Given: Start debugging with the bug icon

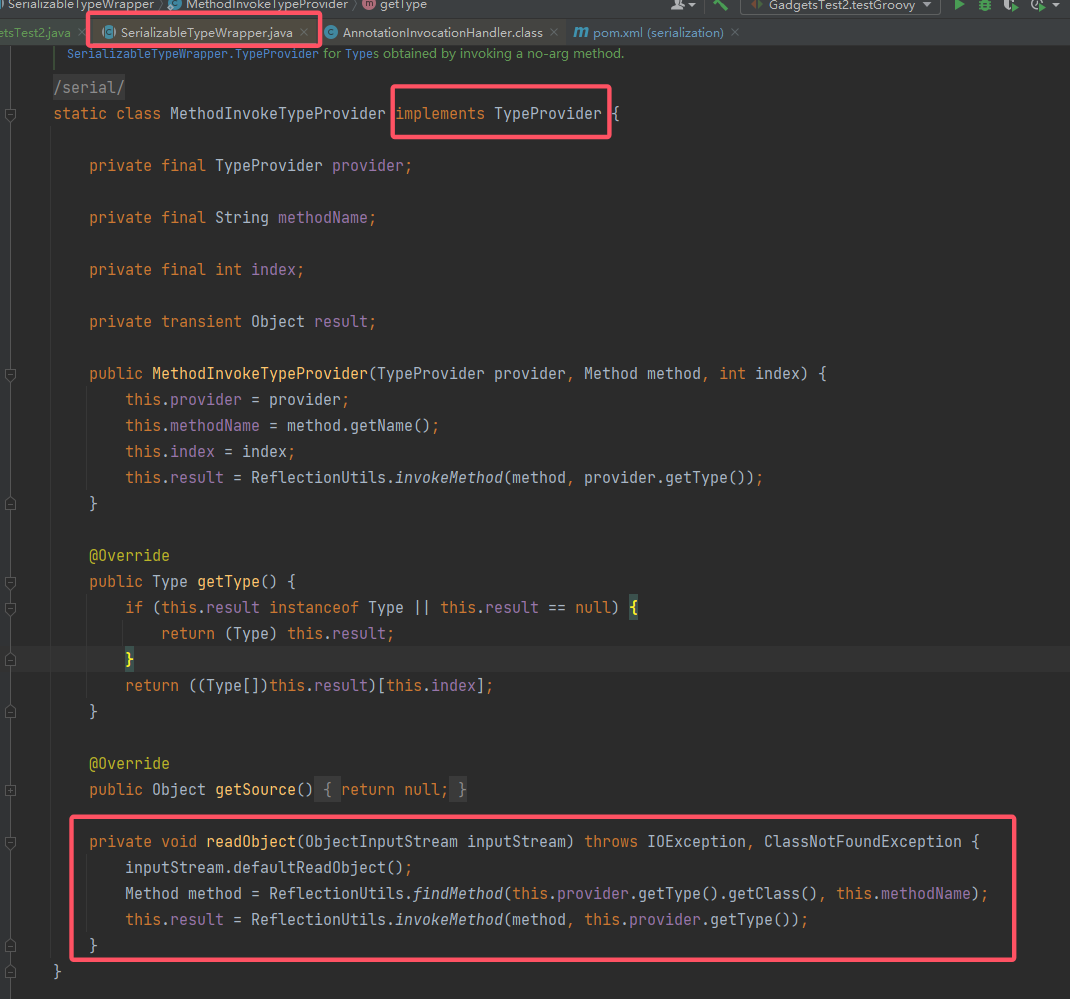Looking at the screenshot, I should tap(985, 5).
